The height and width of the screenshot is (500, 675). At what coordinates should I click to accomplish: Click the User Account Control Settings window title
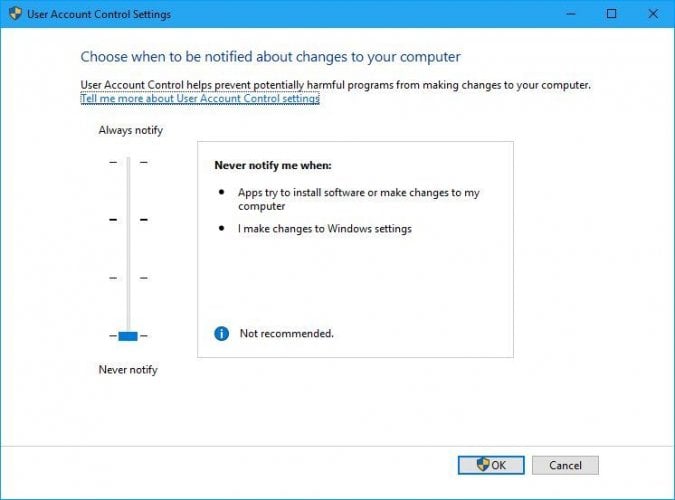point(99,14)
